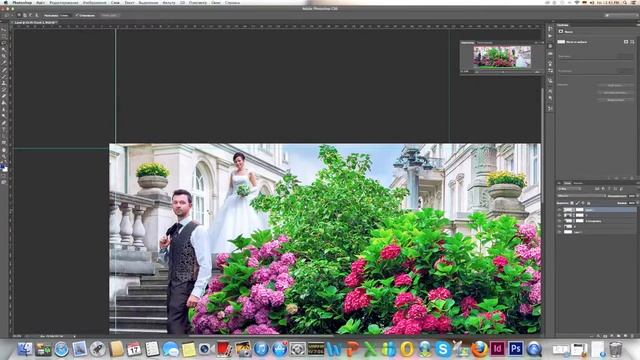Open the 3D menu in the menu bar
Screen dimensions: 640x360
[182, 2]
